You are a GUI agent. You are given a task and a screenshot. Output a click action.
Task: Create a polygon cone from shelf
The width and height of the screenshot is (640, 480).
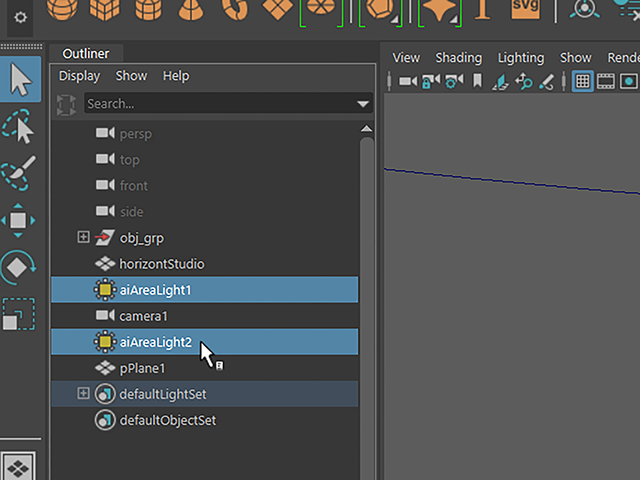tap(191, 10)
